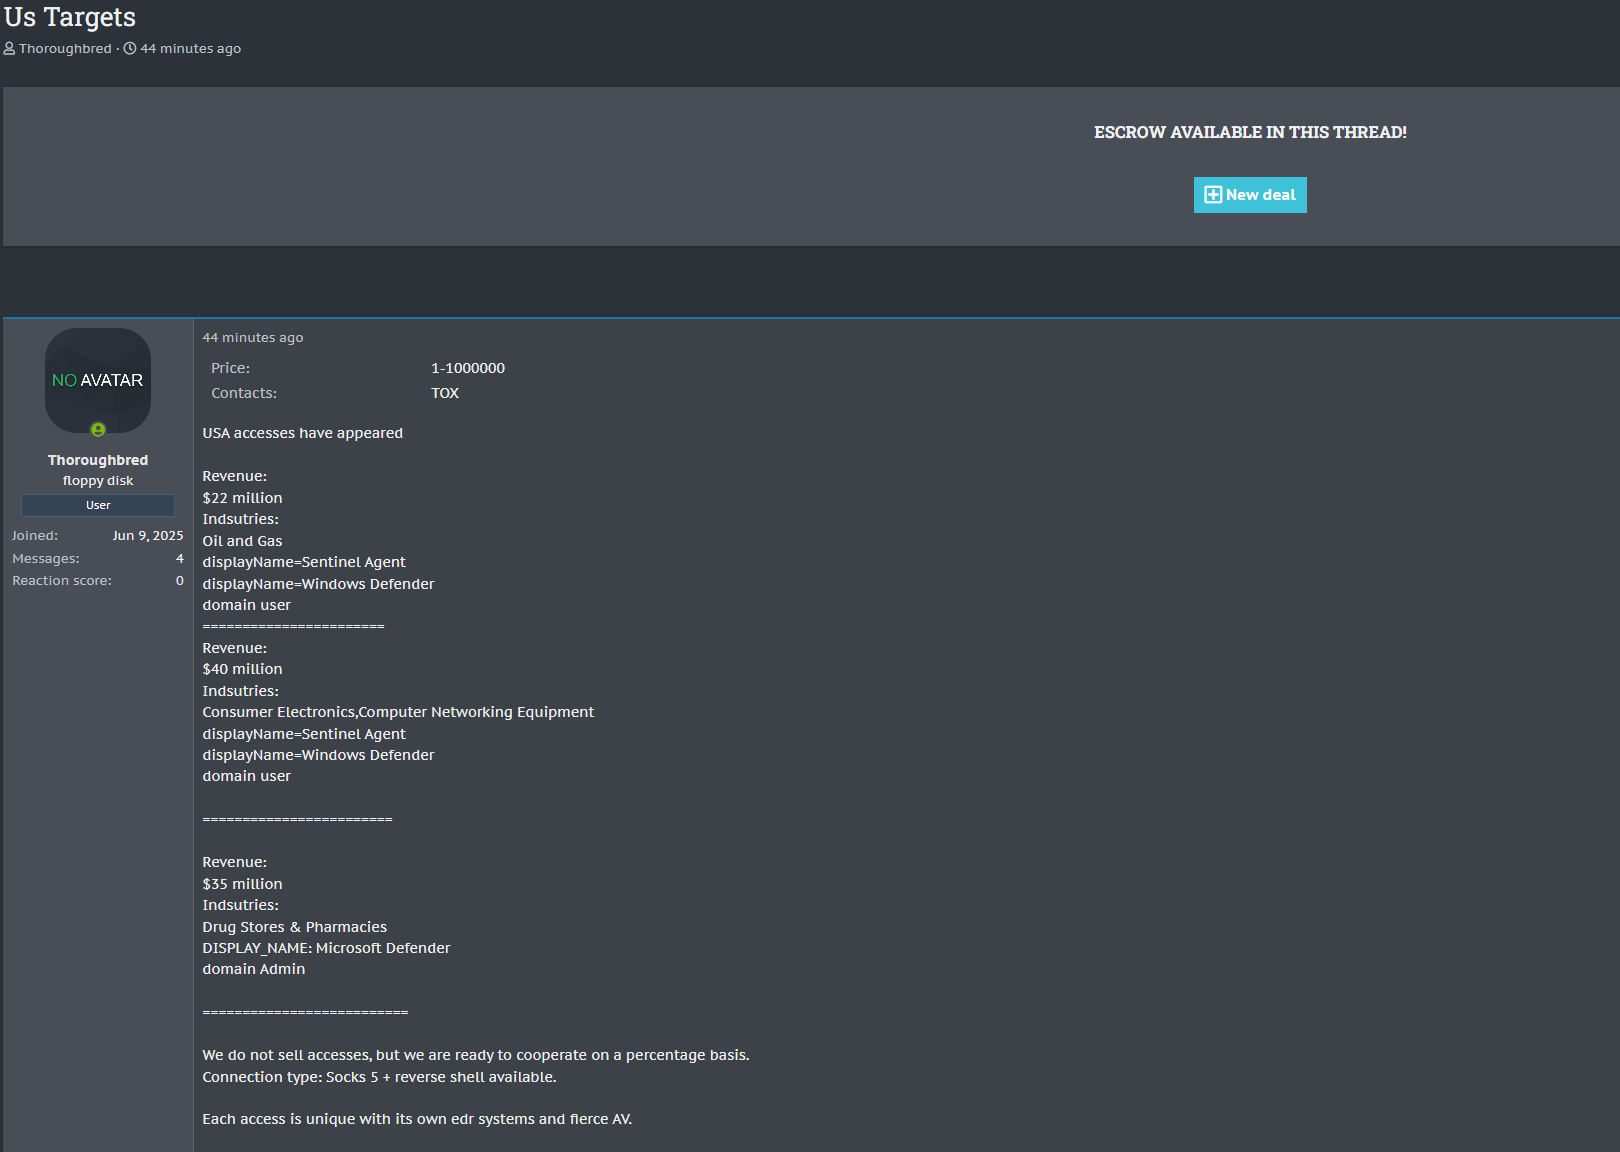Viewport: 1620px width, 1152px height.
Task: Click the floppy disk user title
Action: 98,481
